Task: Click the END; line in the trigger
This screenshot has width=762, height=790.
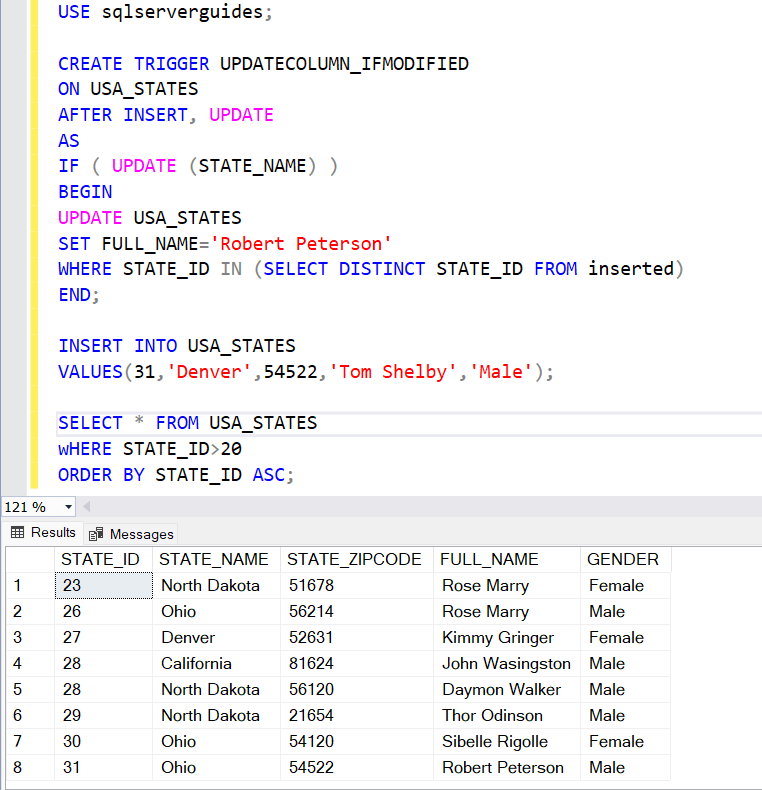Action: [79, 295]
